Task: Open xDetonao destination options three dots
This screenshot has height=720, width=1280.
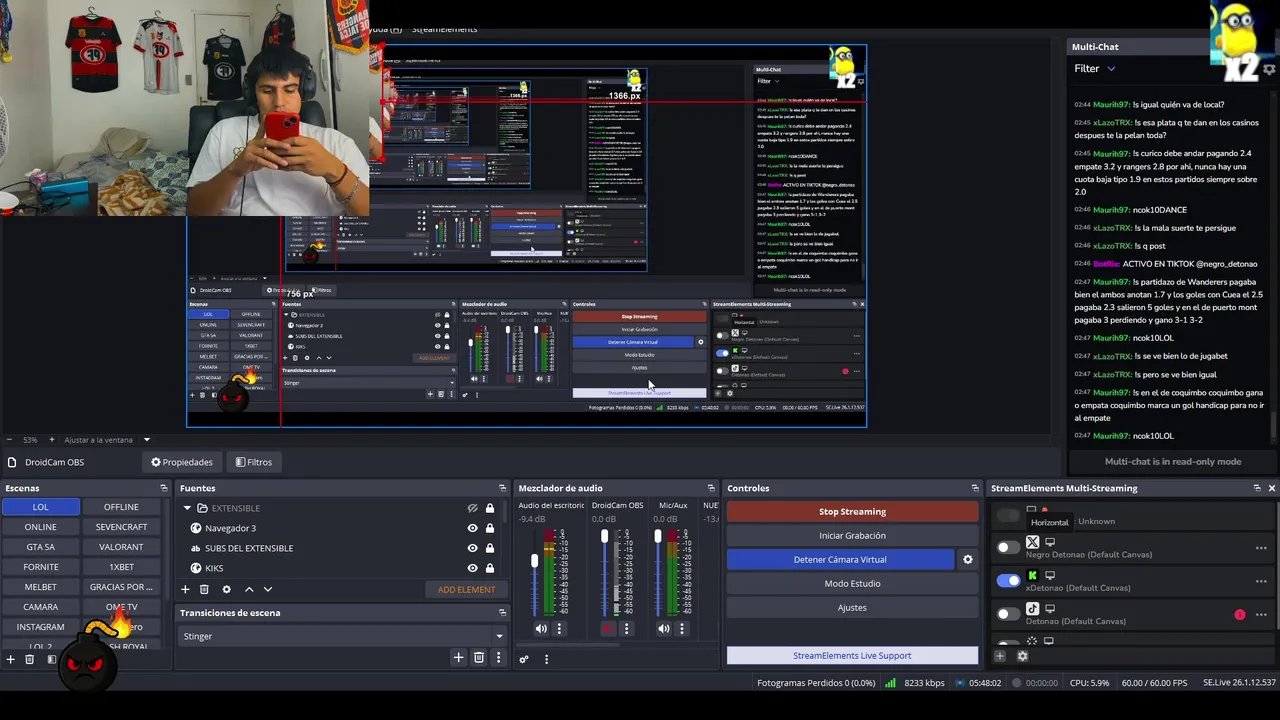Action: (x=1261, y=581)
